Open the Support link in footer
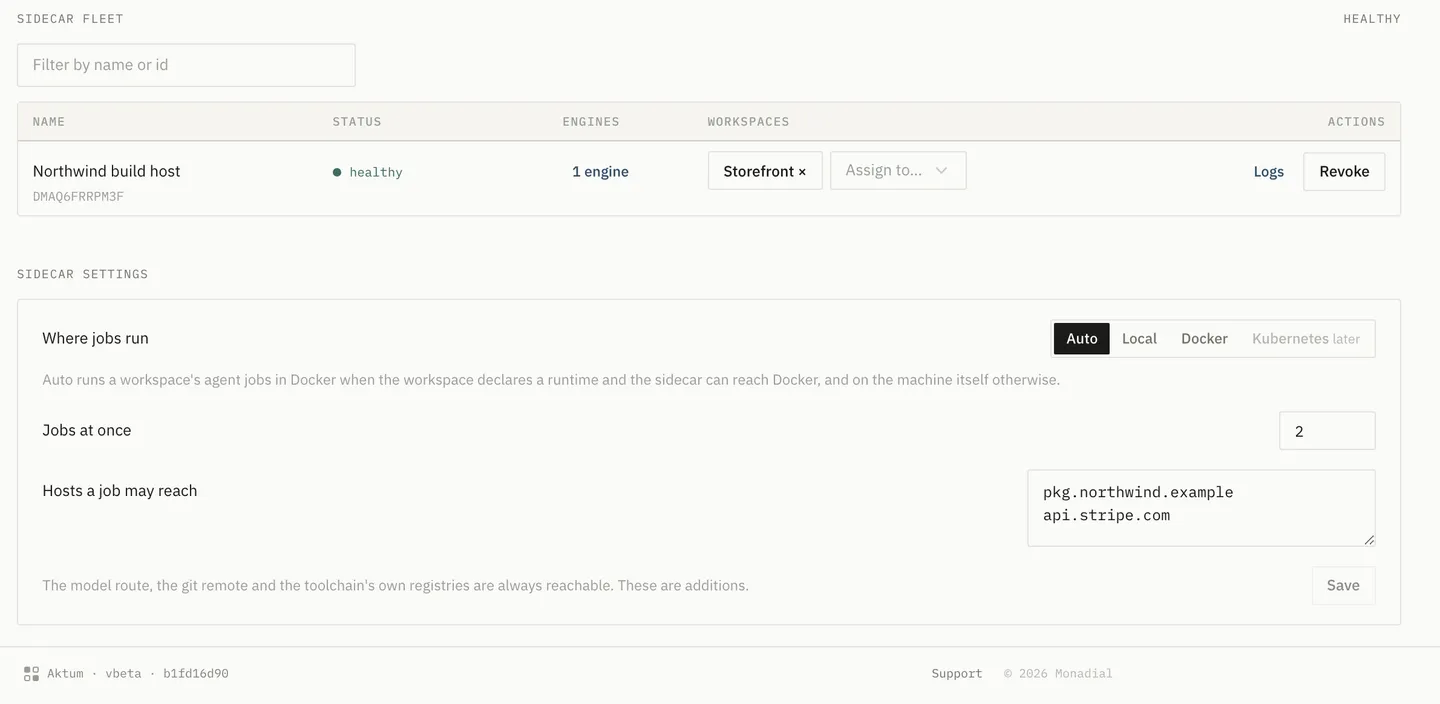This screenshot has width=1440, height=704. pos(957,674)
